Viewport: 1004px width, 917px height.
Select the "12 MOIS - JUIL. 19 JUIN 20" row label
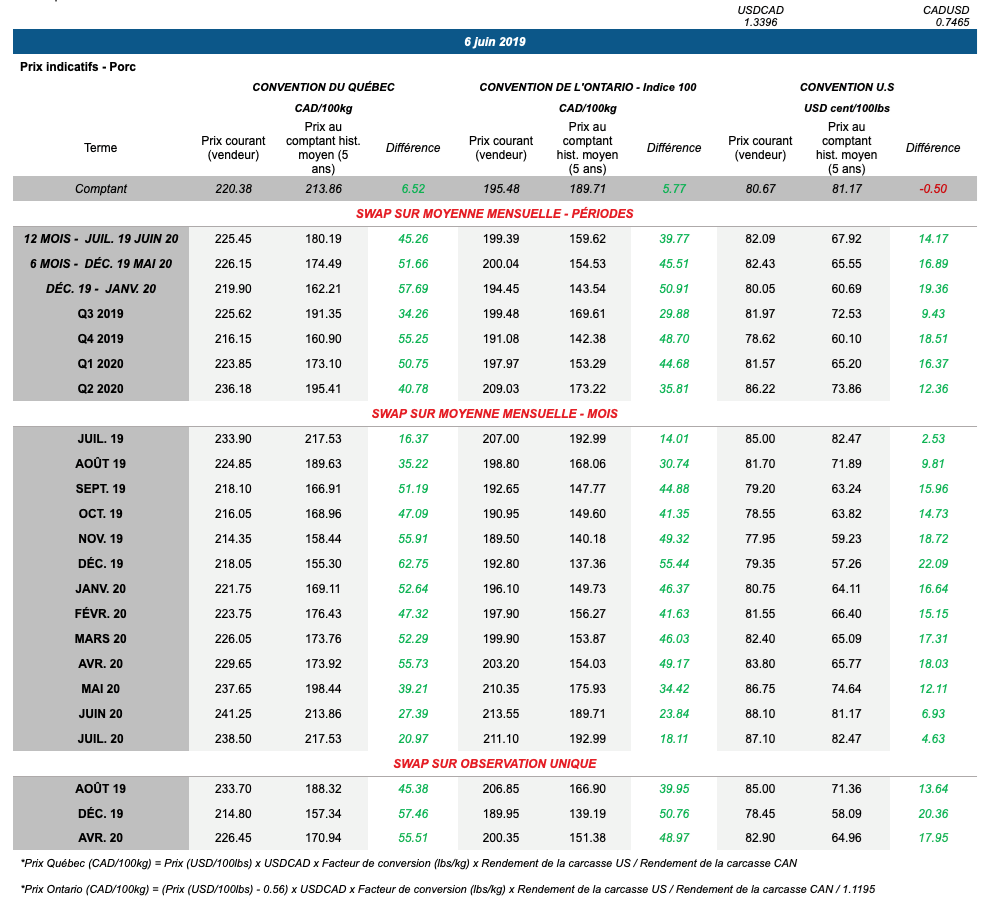pos(100,239)
